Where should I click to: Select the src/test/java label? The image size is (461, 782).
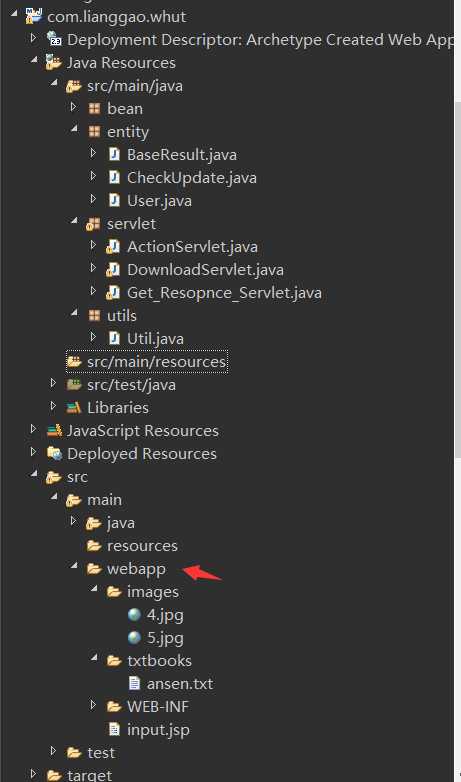[x=131, y=385]
